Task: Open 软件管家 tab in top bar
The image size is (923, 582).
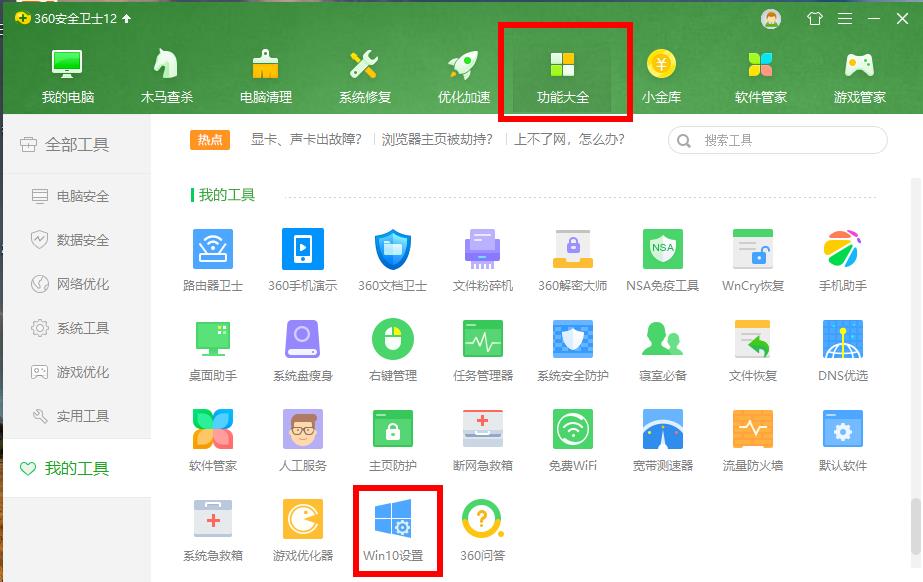Action: 760,77
